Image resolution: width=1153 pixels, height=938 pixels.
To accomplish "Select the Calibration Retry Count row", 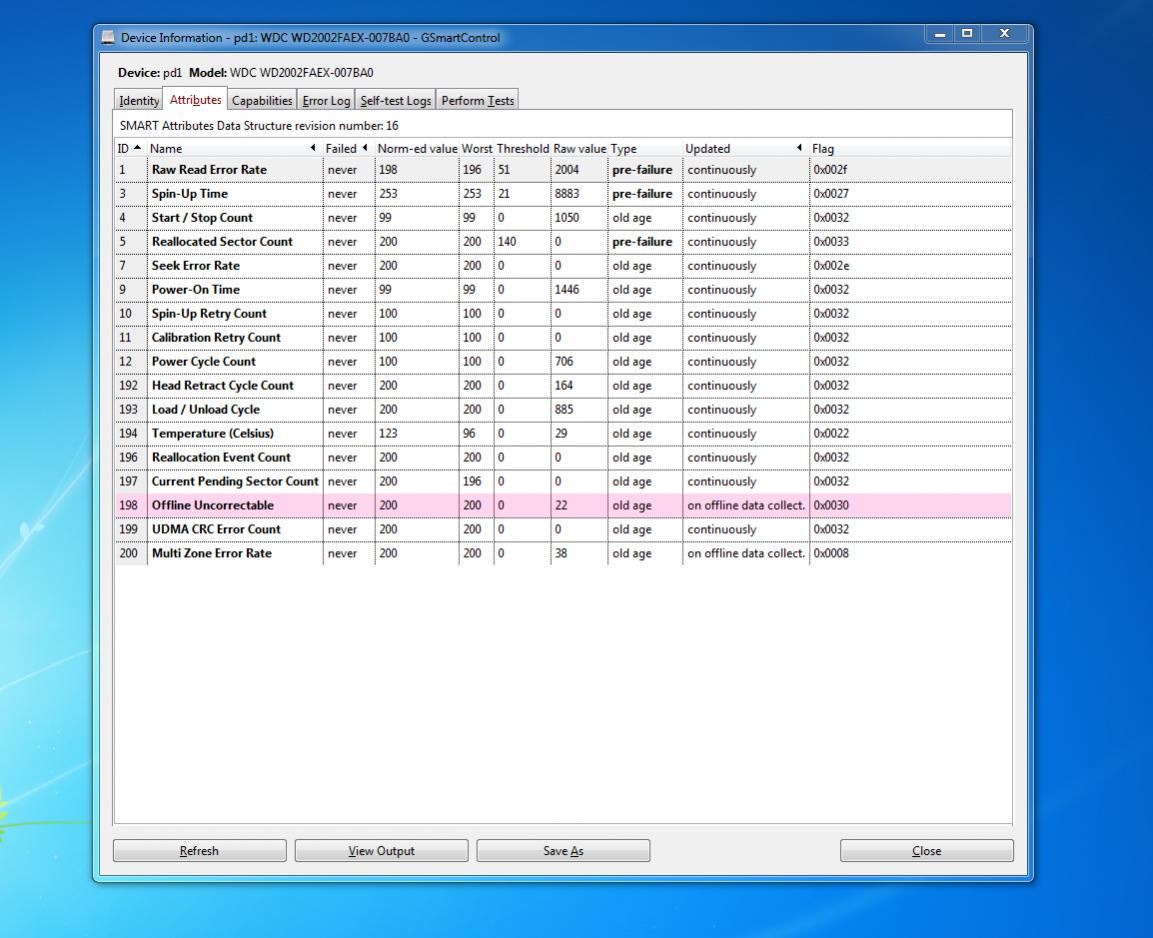I will coord(563,337).
